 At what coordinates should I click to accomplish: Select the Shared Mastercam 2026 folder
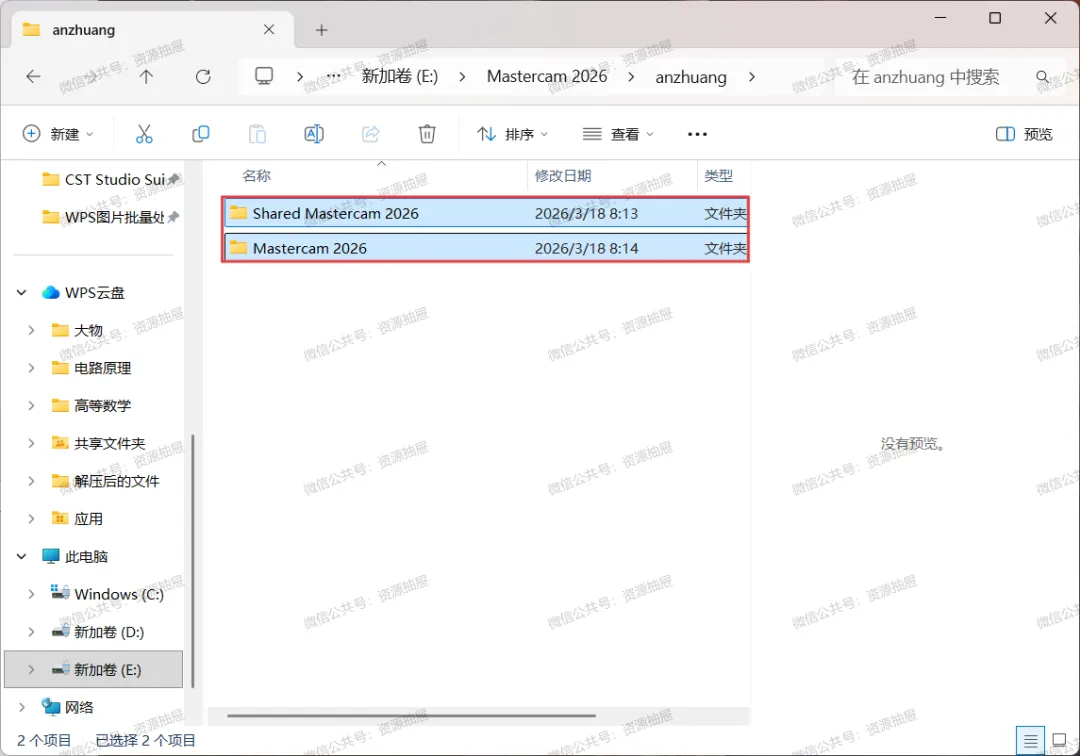coord(486,213)
